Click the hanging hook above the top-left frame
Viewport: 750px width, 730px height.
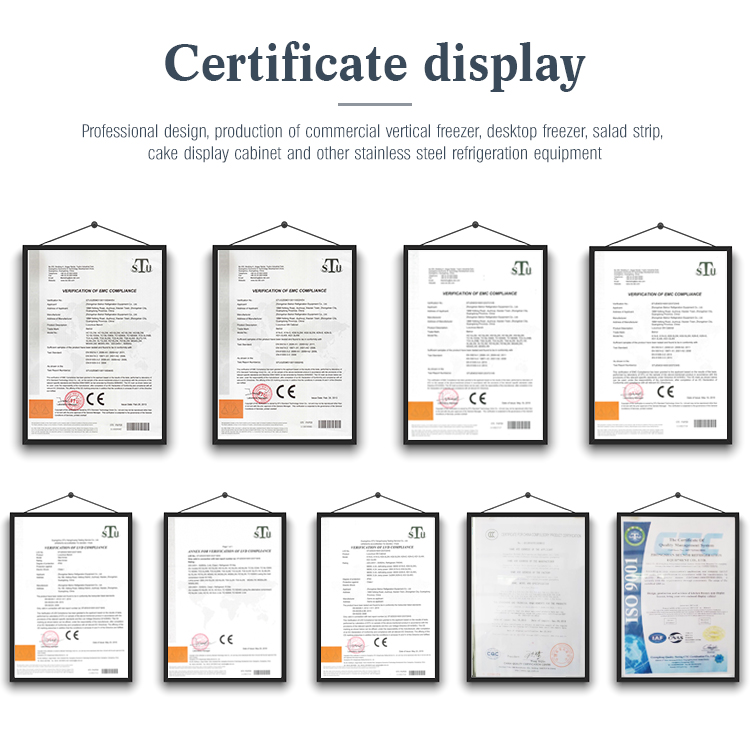point(91,222)
